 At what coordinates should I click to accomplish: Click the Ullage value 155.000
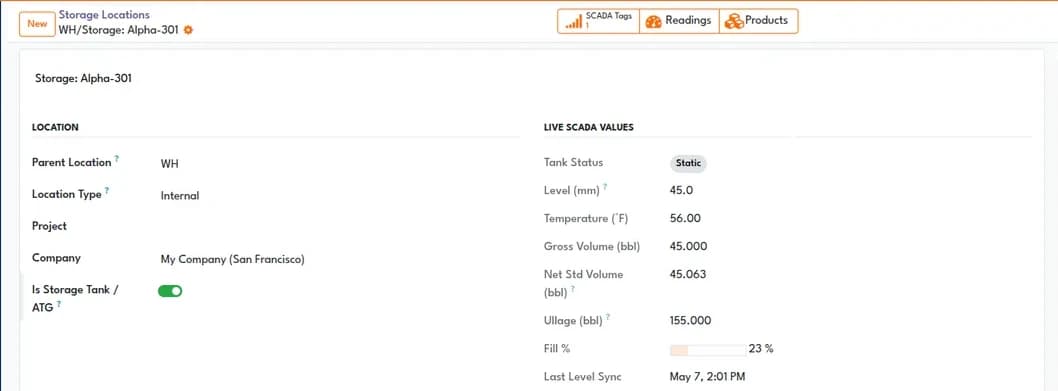tap(690, 321)
